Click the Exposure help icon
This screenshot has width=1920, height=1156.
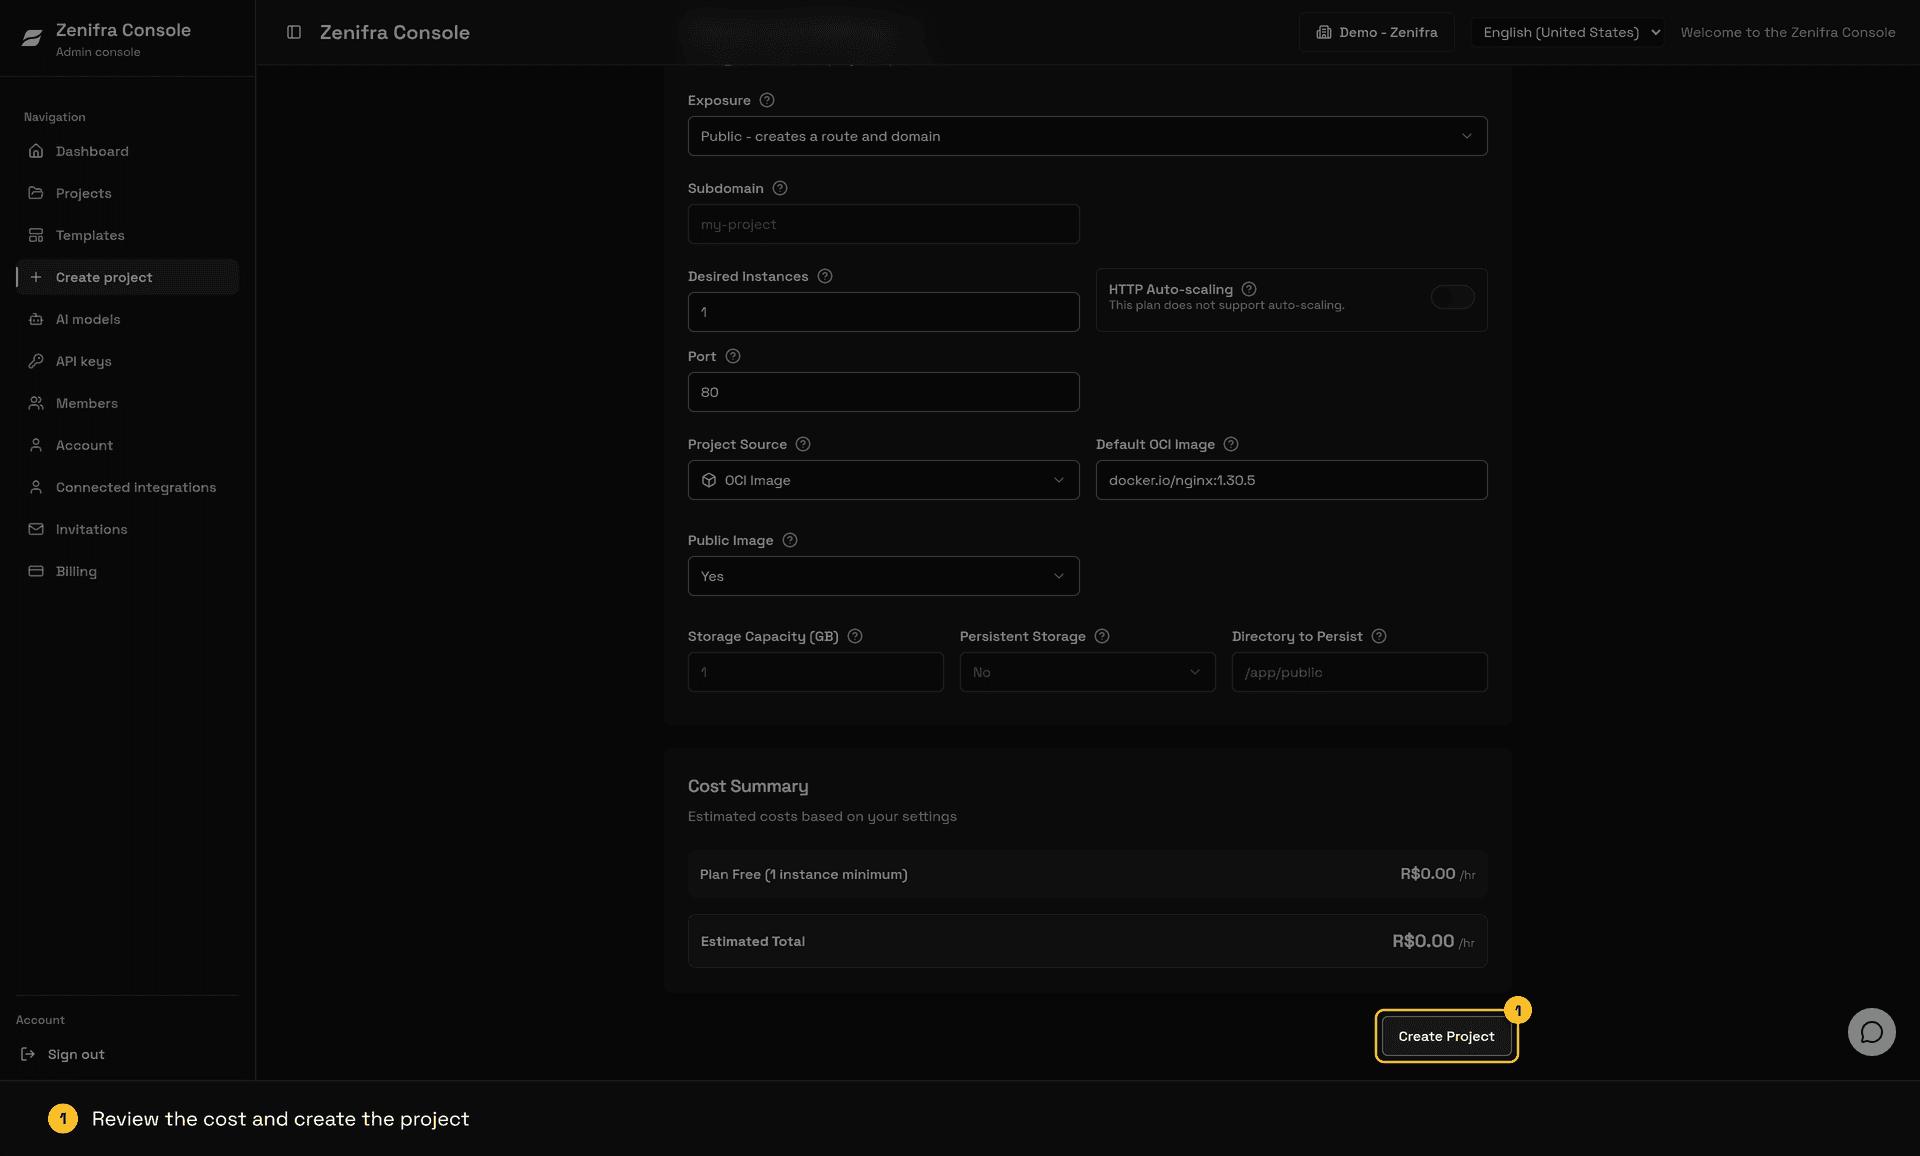(767, 100)
